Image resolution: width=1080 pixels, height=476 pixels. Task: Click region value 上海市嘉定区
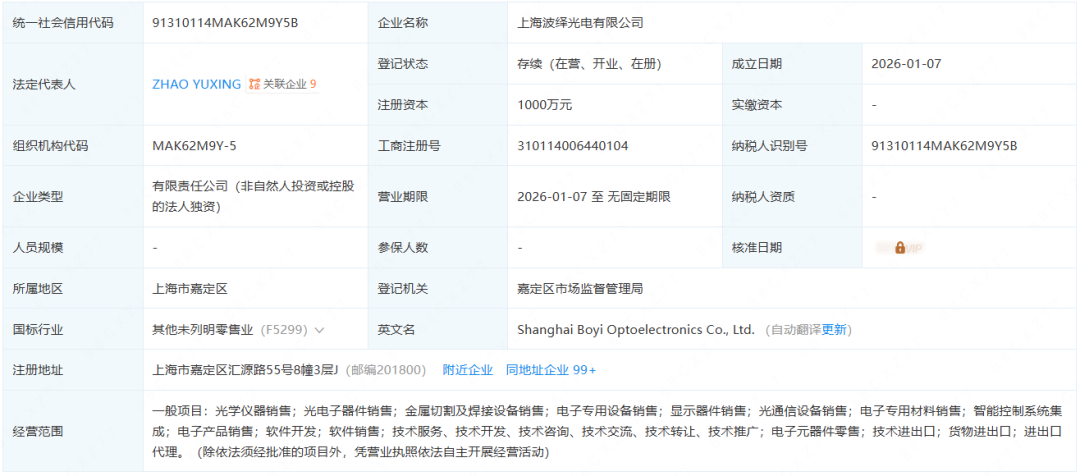click(189, 289)
